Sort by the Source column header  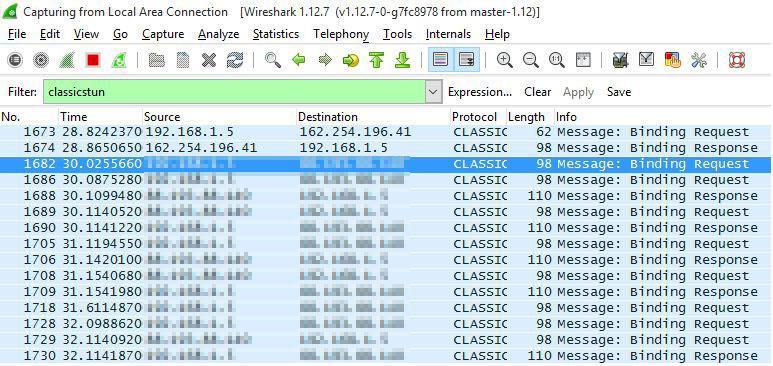[219, 117]
